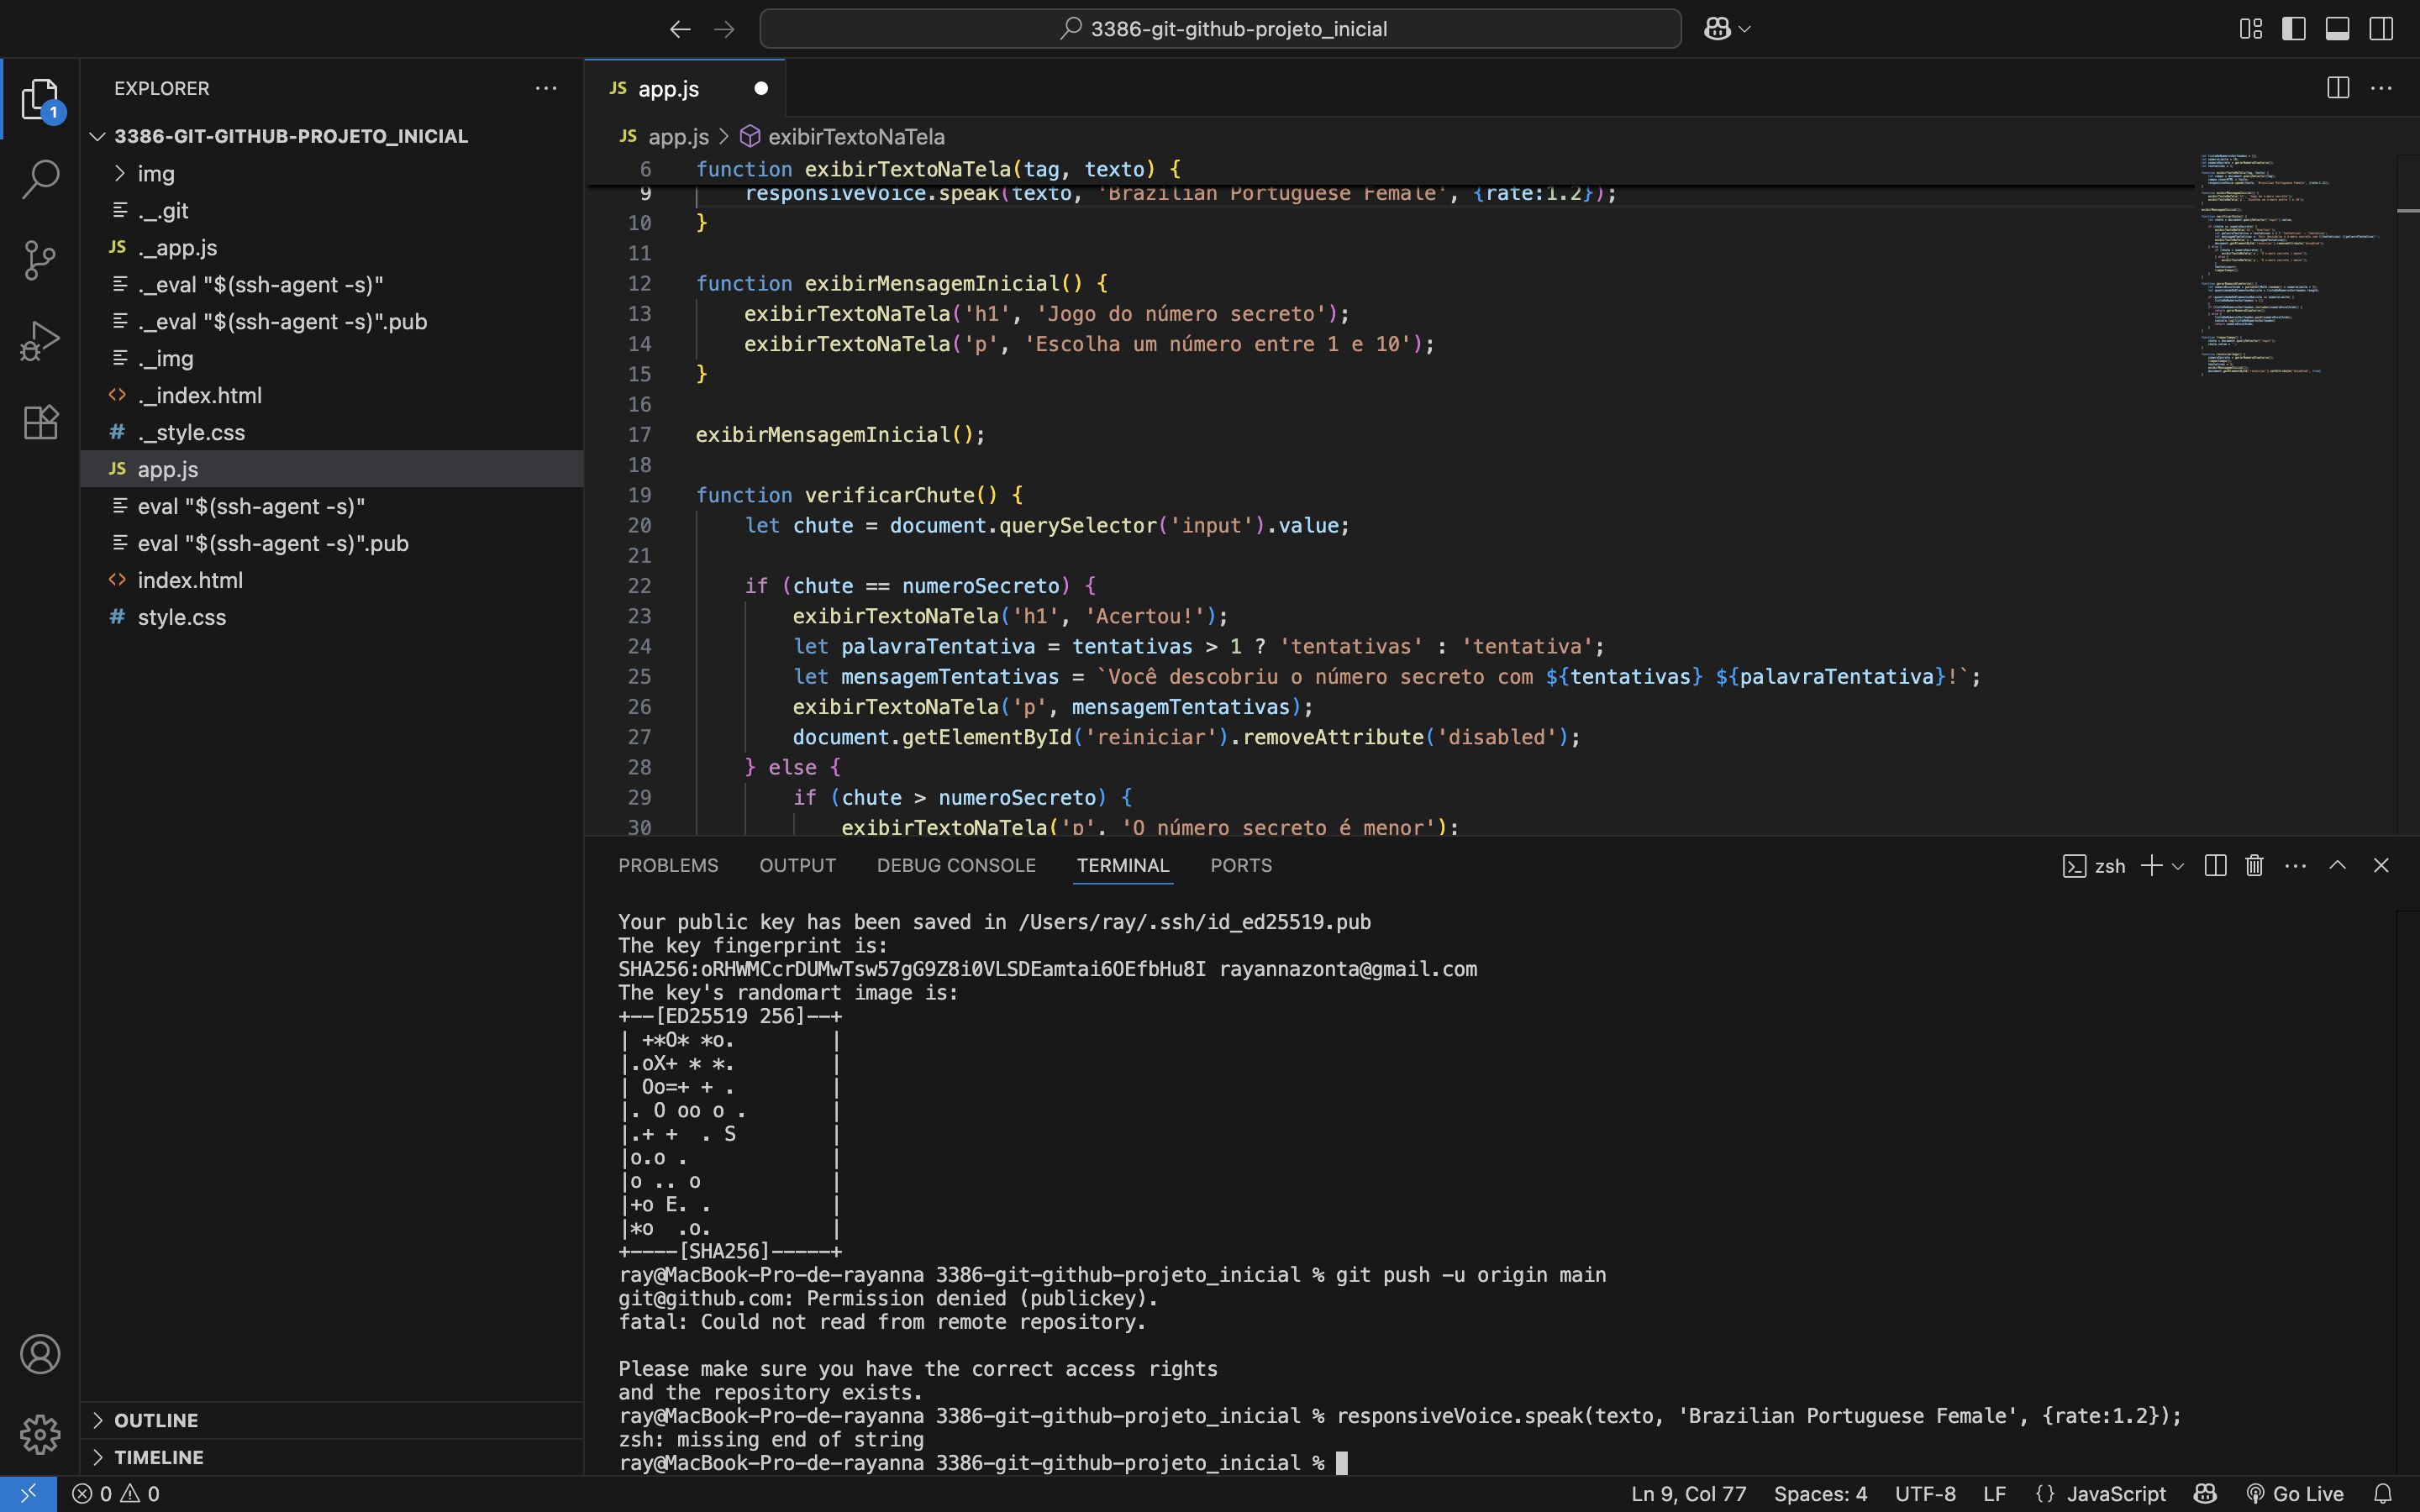Change the LF end-of-line sequence

pos(1994,1493)
